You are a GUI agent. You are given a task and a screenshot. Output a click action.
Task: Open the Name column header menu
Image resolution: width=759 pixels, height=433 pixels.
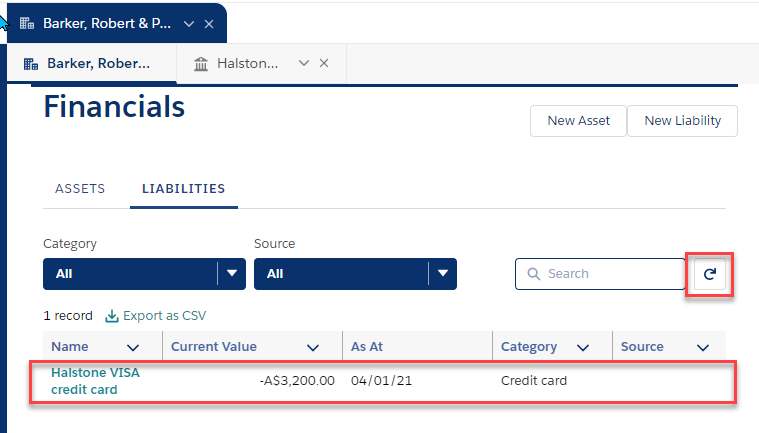(x=133, y=347)
